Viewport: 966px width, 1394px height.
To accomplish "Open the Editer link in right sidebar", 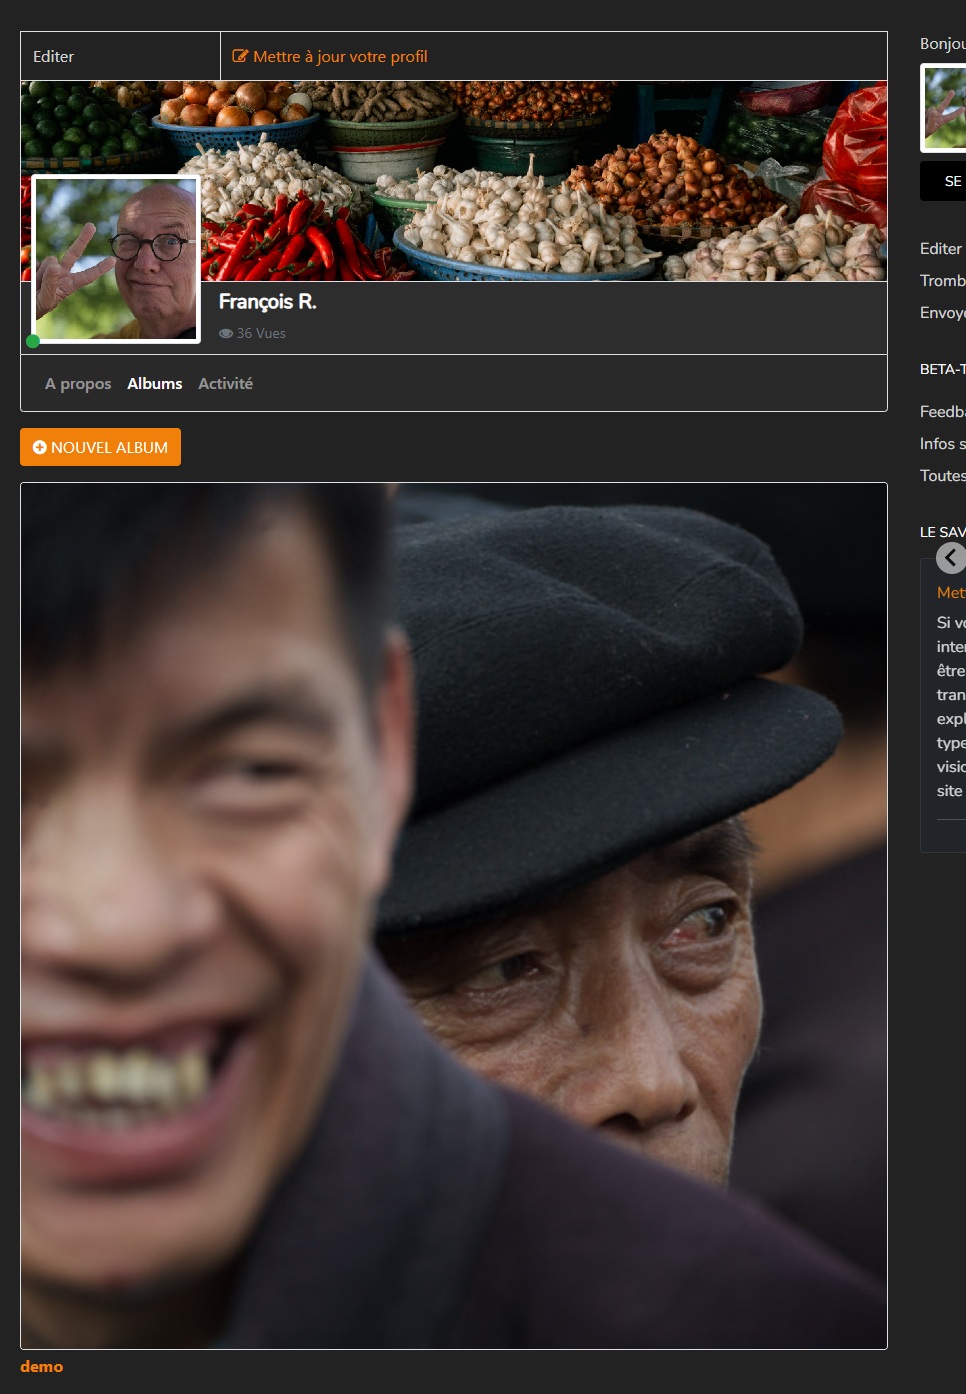I will pyautogui.click(x=941, y=249).
